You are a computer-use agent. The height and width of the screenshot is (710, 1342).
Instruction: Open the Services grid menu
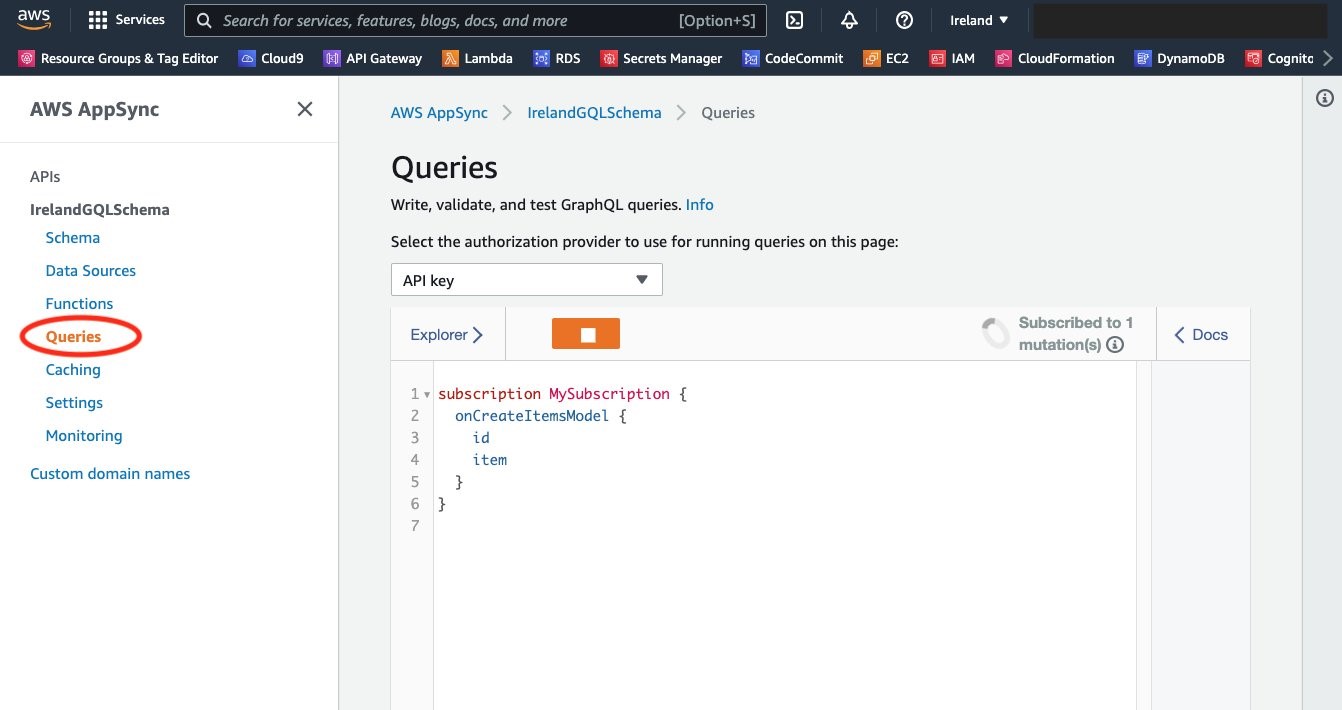[127, 20]
